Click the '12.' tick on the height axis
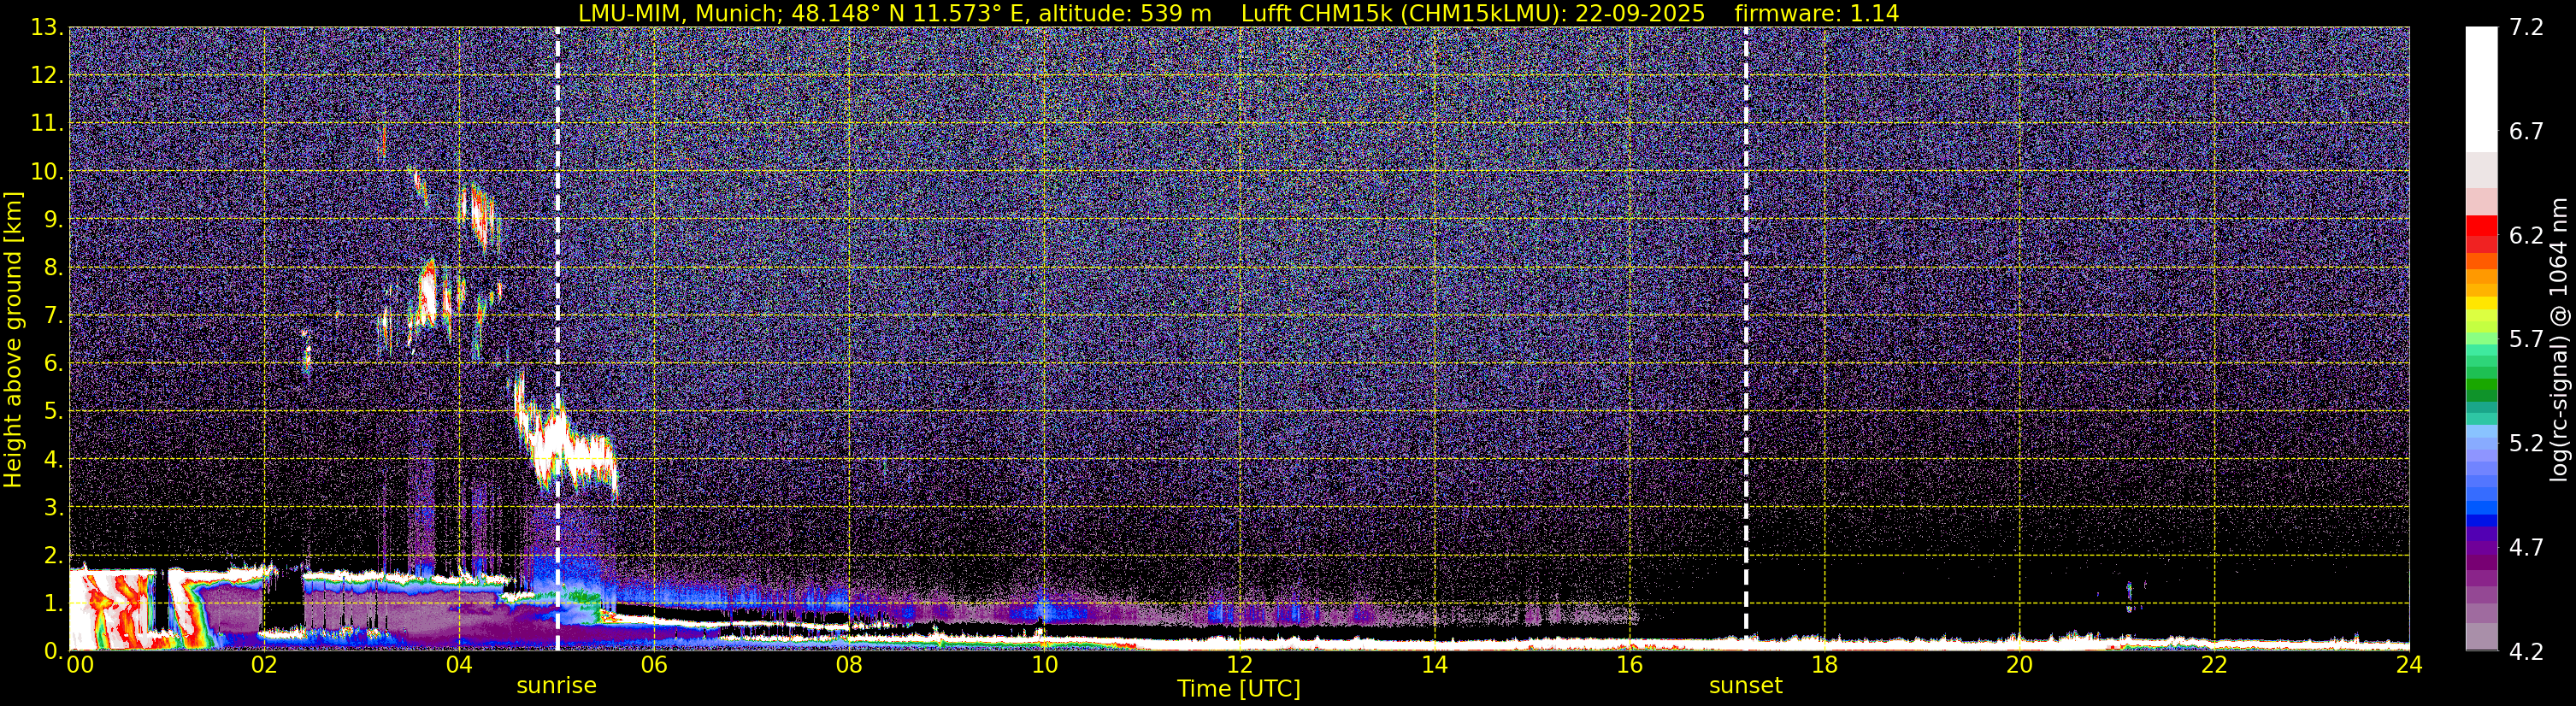Screen dimensions: 2576x706 46,75
